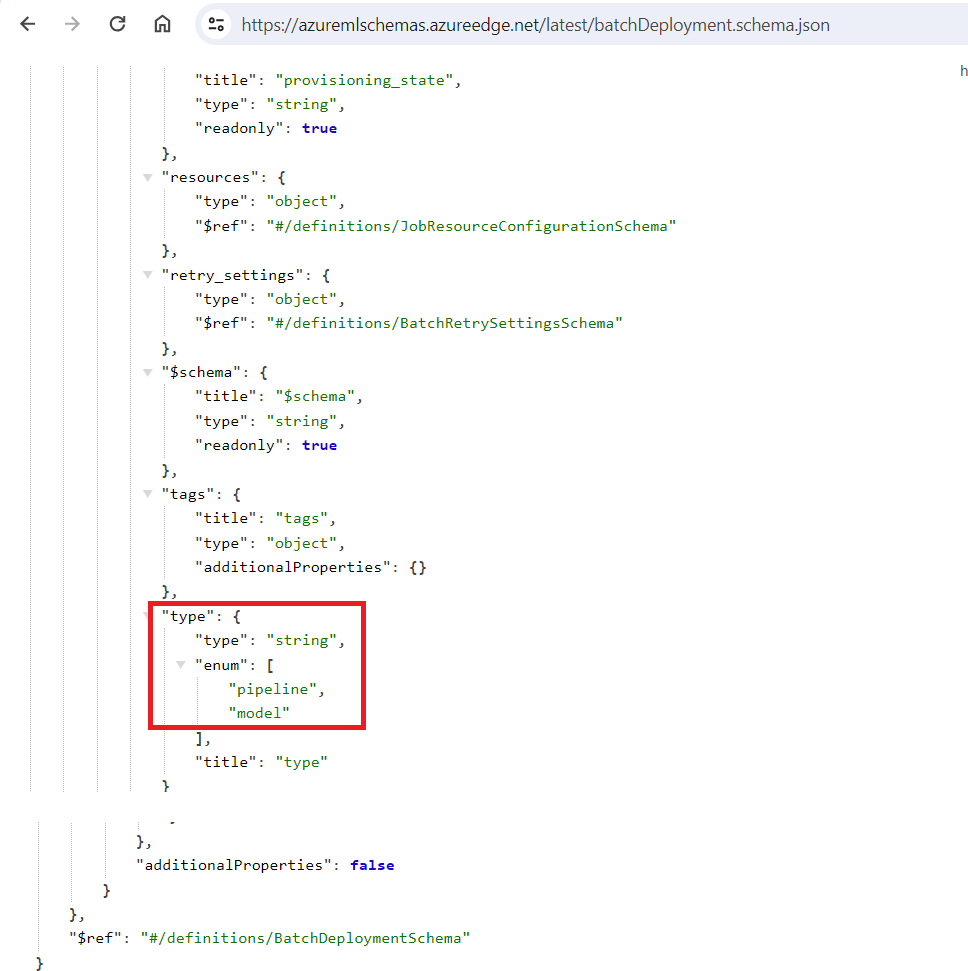Select the "model" enum value
Image resolution: width=968 pixels, height=971 pixels.
pos(260,713)
